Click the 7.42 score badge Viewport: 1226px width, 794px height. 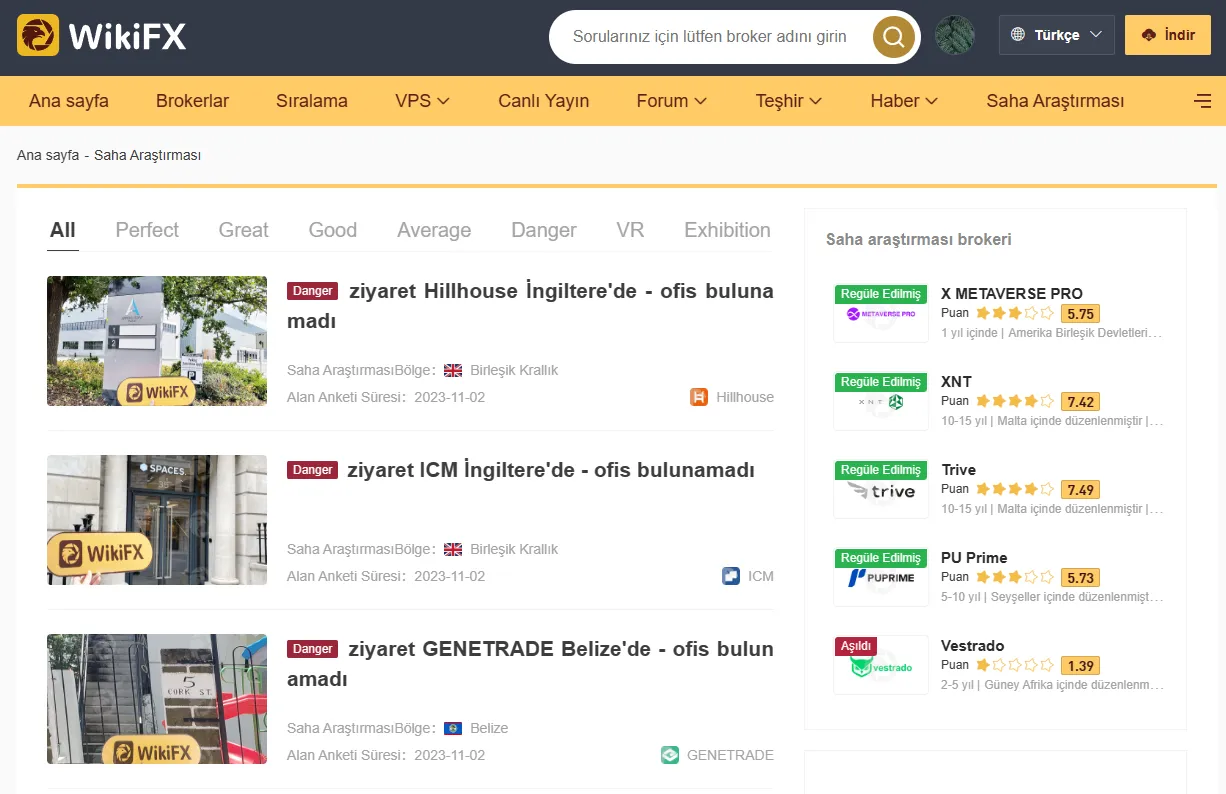[1080, 401]
